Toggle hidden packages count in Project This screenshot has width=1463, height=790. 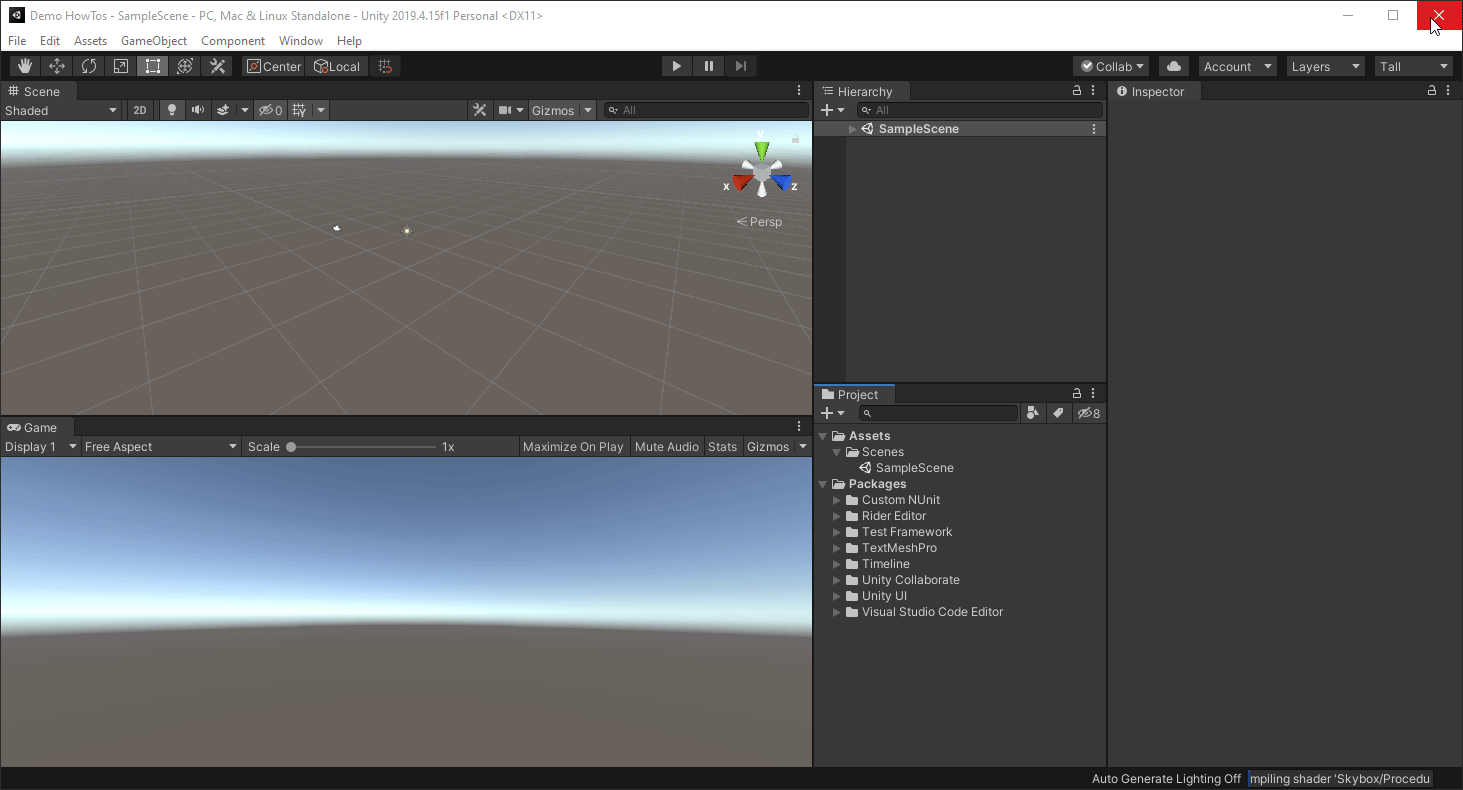pos(1088,413)
